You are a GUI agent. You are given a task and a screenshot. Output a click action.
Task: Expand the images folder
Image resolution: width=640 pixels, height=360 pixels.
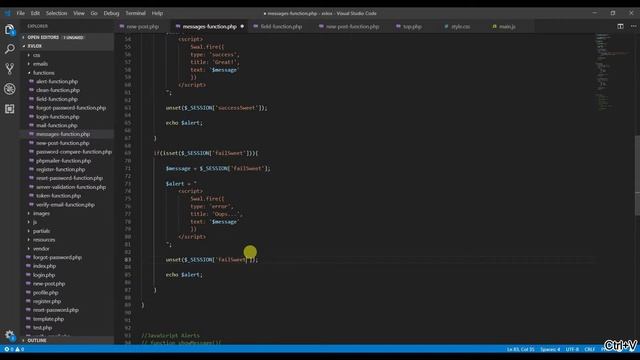(67, 213)
